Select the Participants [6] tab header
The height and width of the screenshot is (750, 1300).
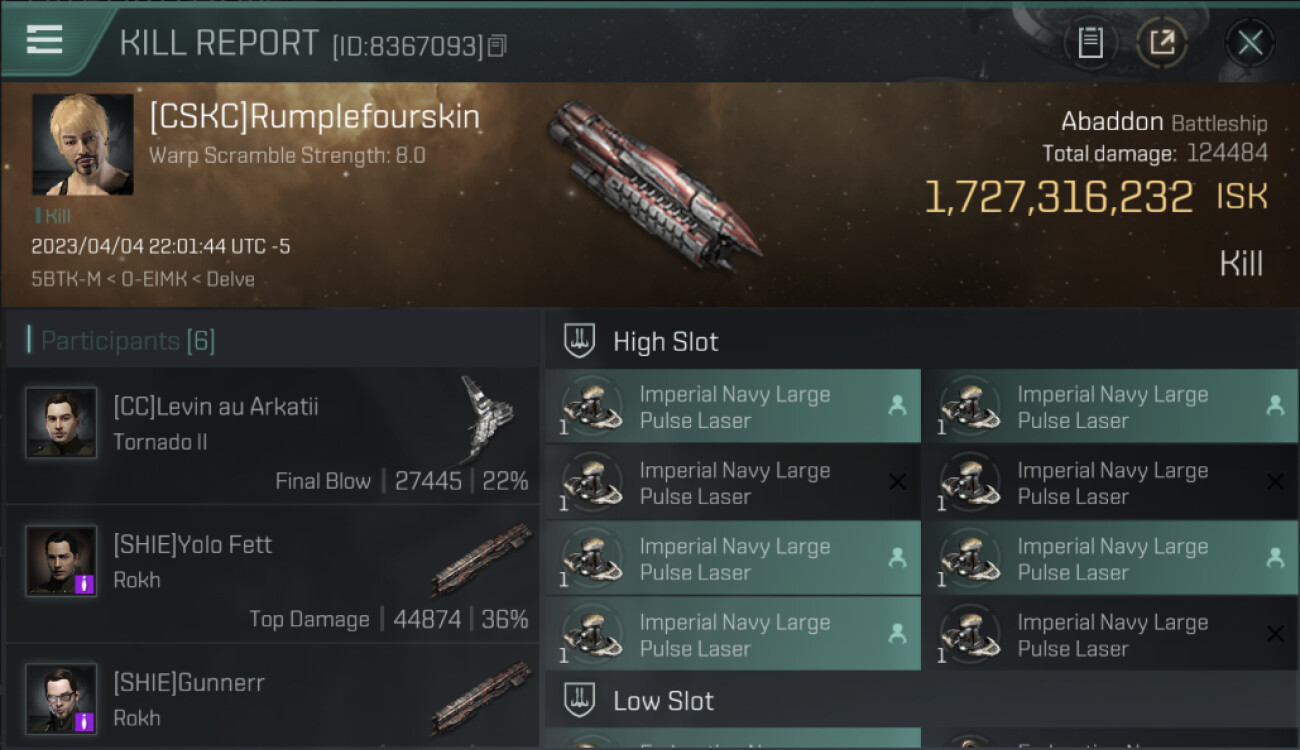(128, 341)
